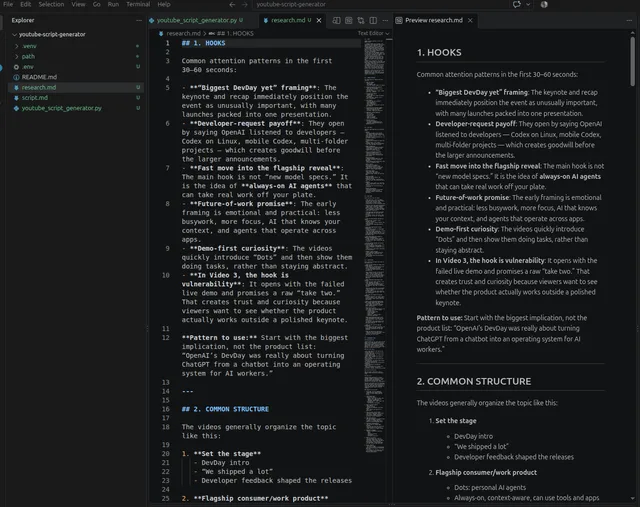Open the .env file in Explorer
Viewport: 640px width, 507px height.
[76, 67]
